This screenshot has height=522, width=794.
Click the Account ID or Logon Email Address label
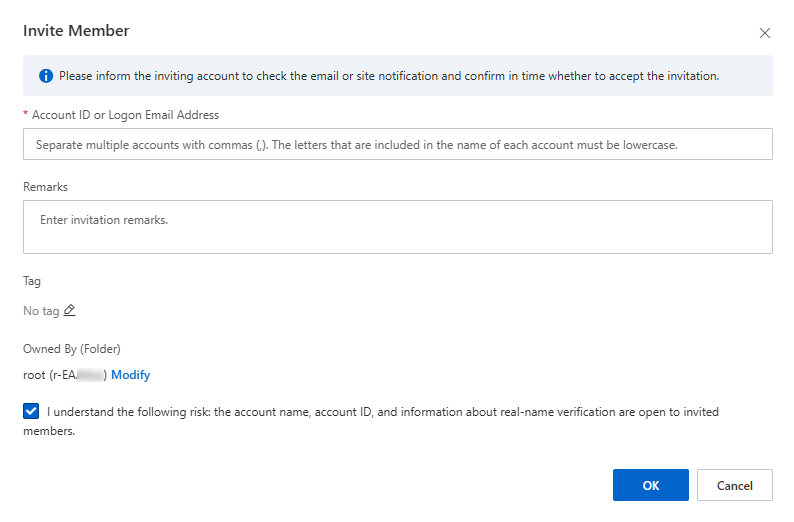point(125,116)
